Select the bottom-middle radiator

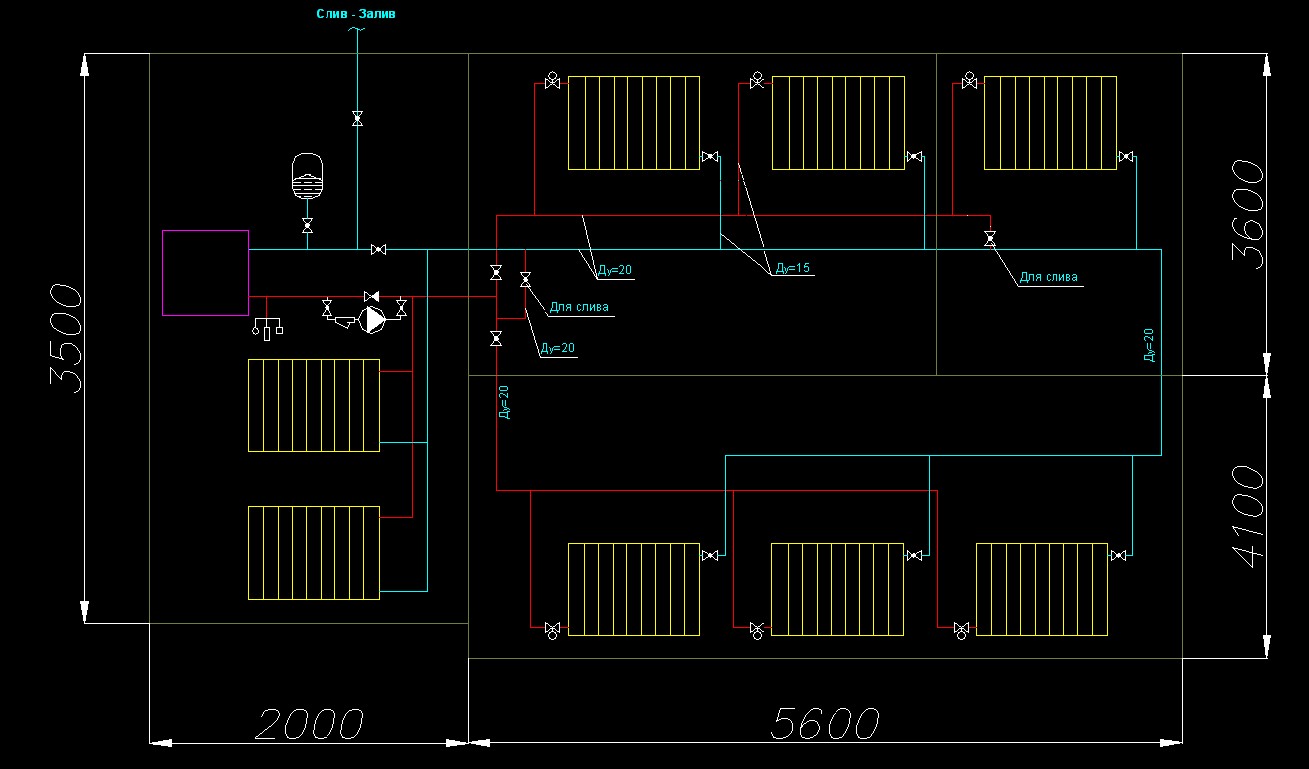coord(838,589)
